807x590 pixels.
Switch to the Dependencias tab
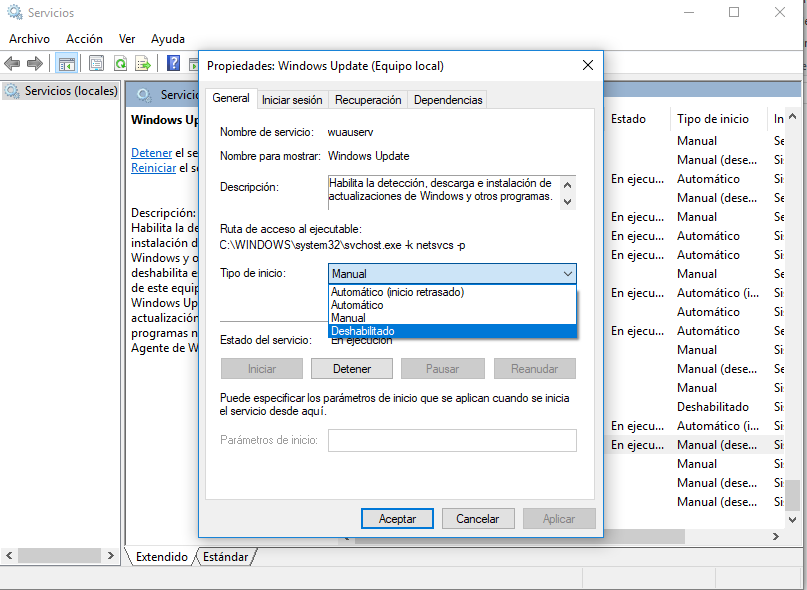pos(448,100)
